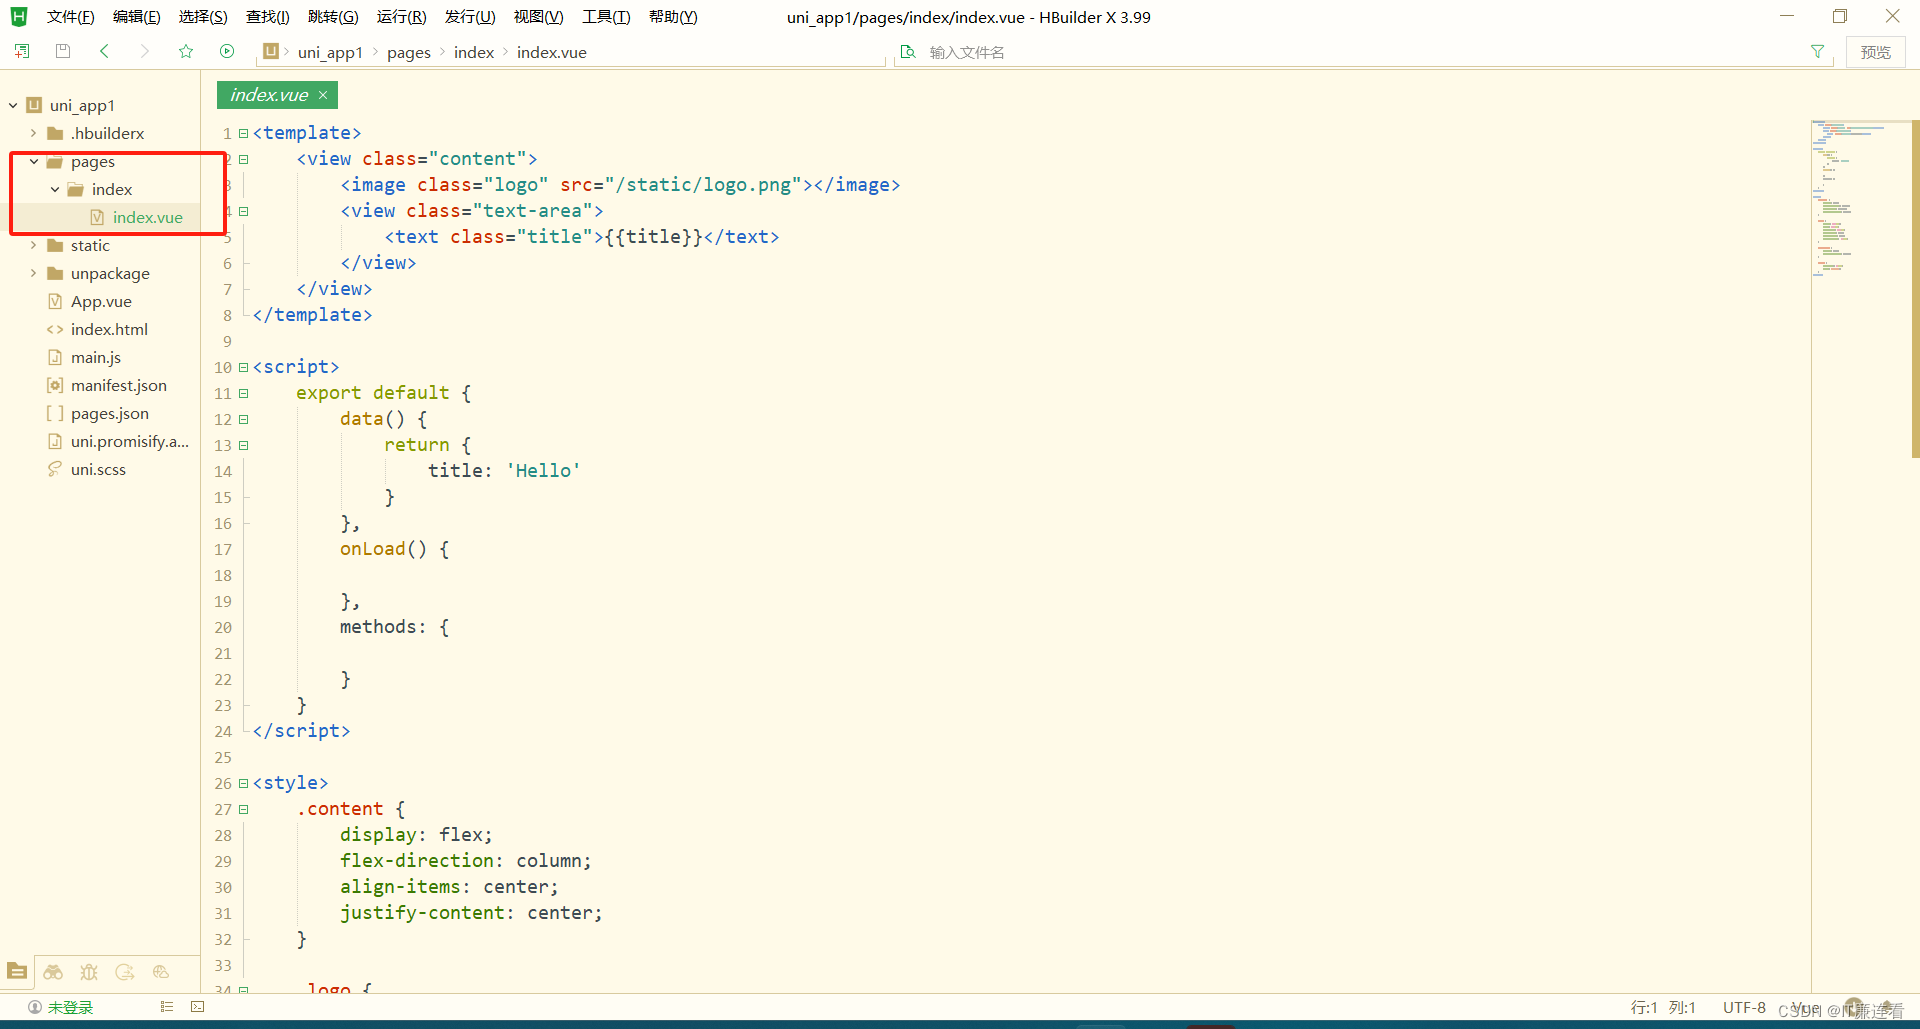1920x1029 pixels.
Task: Click the HBuilder X logo icon
Action: 19,17
